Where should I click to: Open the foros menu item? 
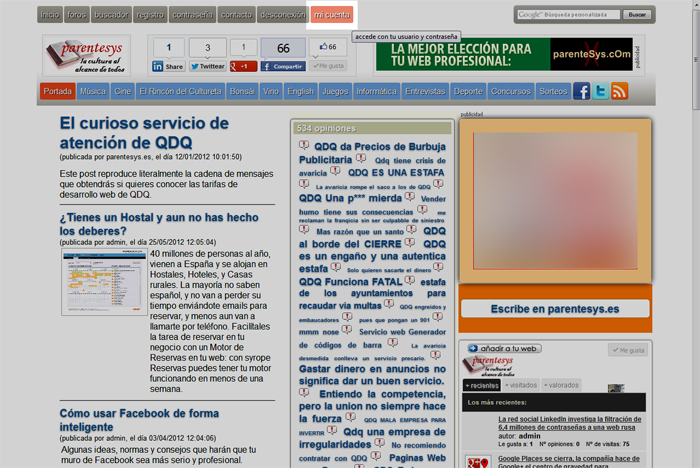tap(77, 15)
